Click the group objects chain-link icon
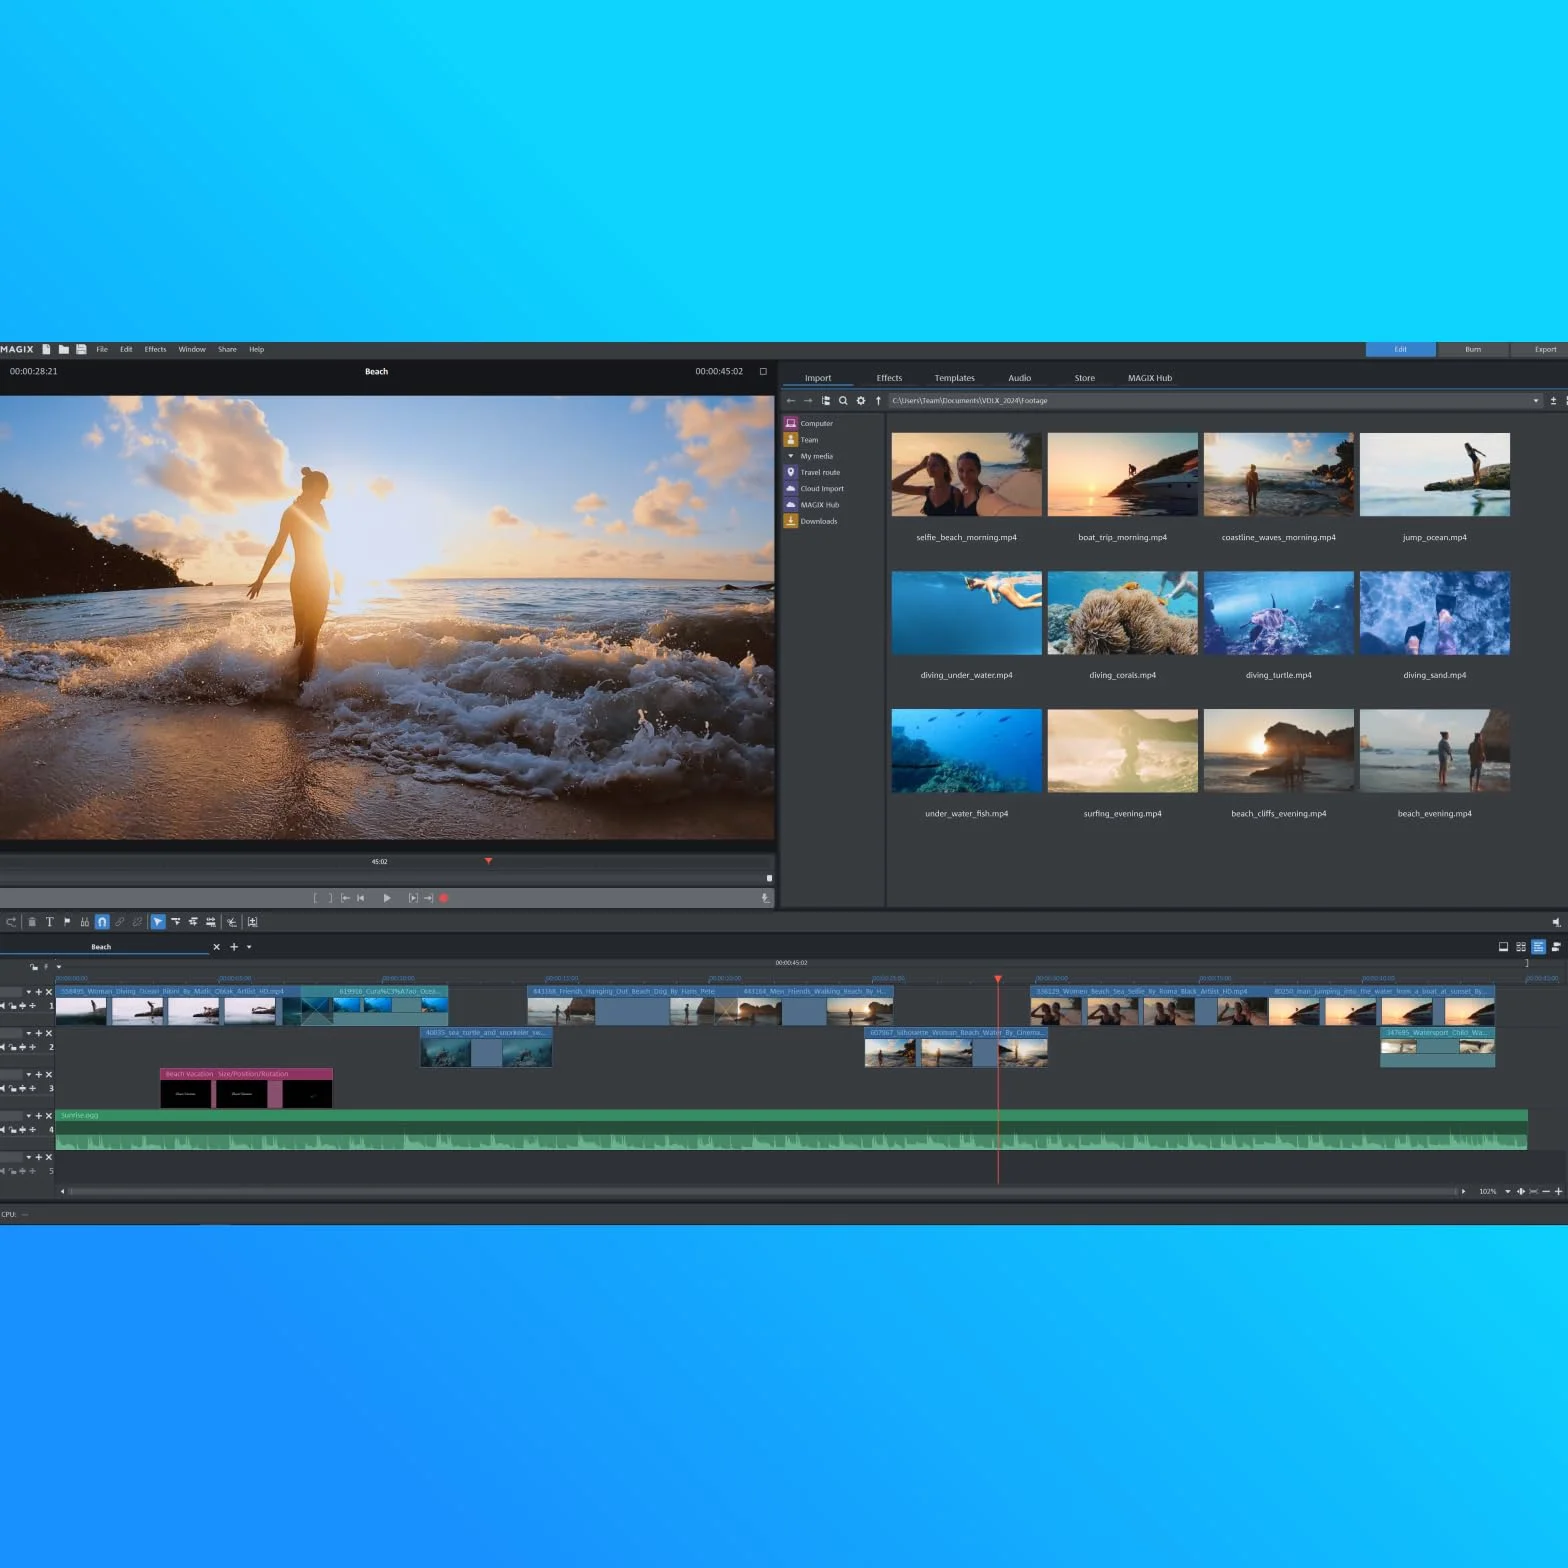The height and width of the screenshot is (1568, 1568). coord(120,922)
